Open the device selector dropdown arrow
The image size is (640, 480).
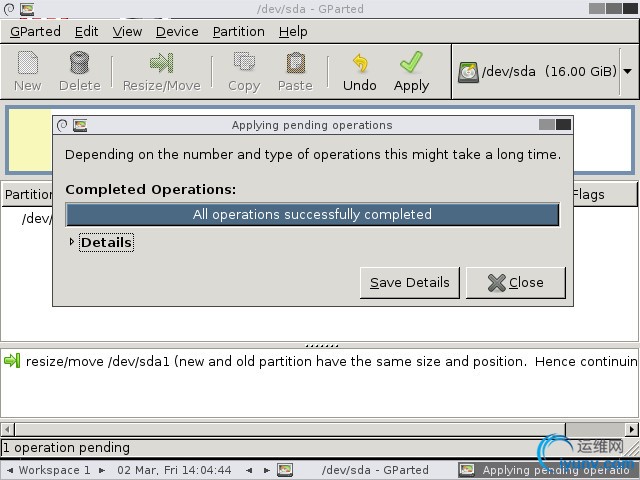[x=628, y=71]
